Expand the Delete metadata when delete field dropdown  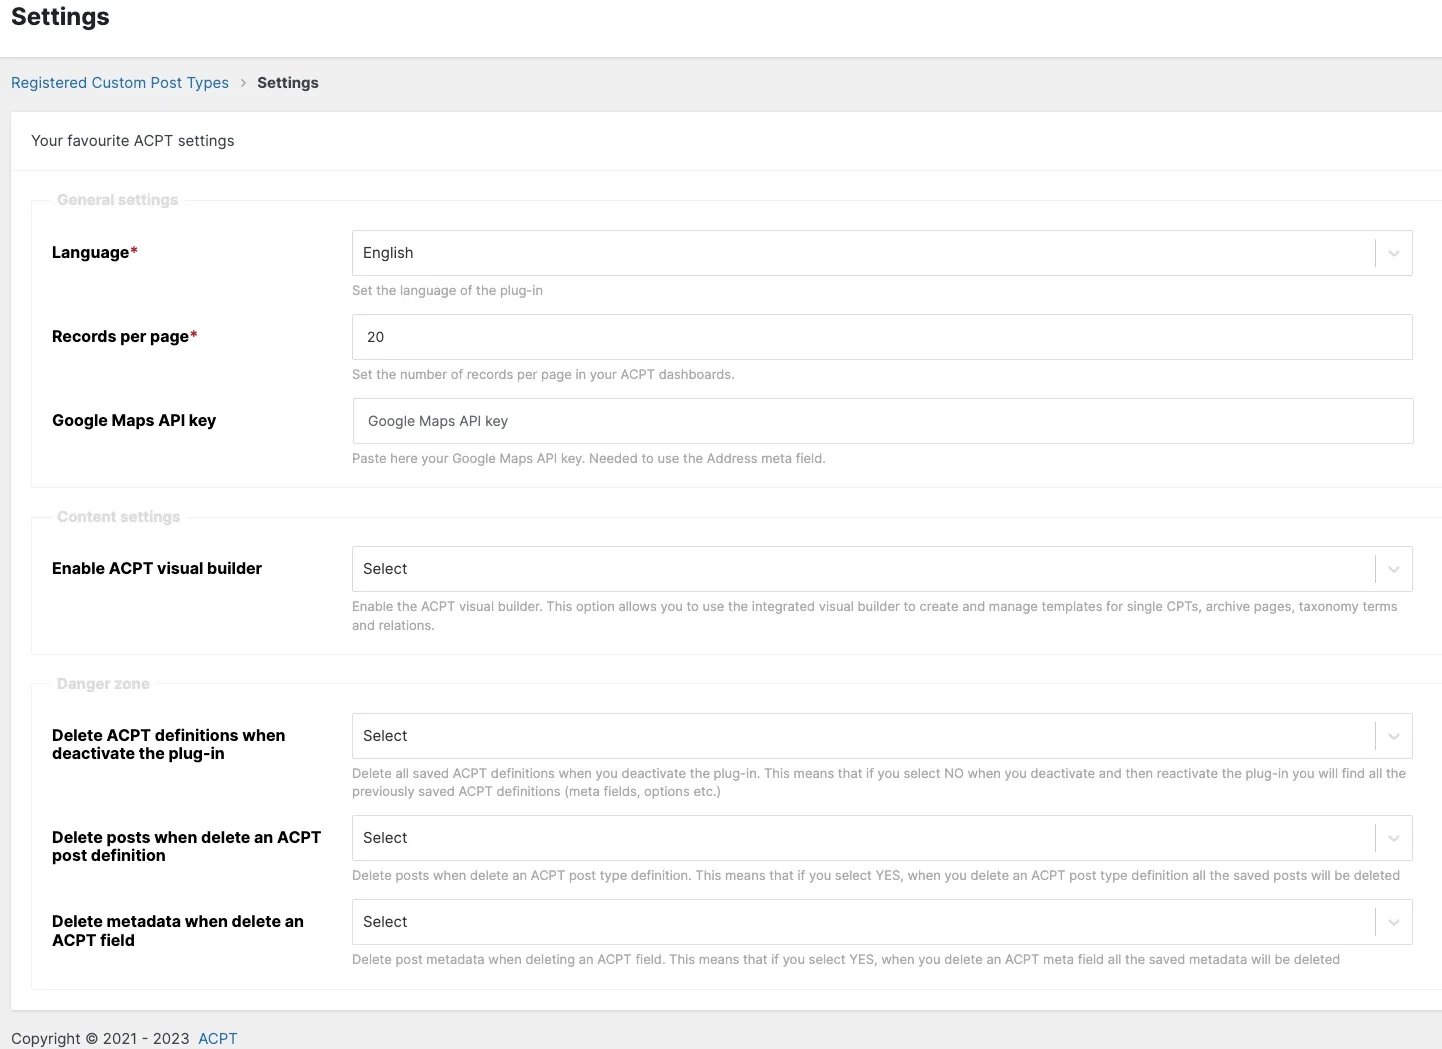(862, 923)
